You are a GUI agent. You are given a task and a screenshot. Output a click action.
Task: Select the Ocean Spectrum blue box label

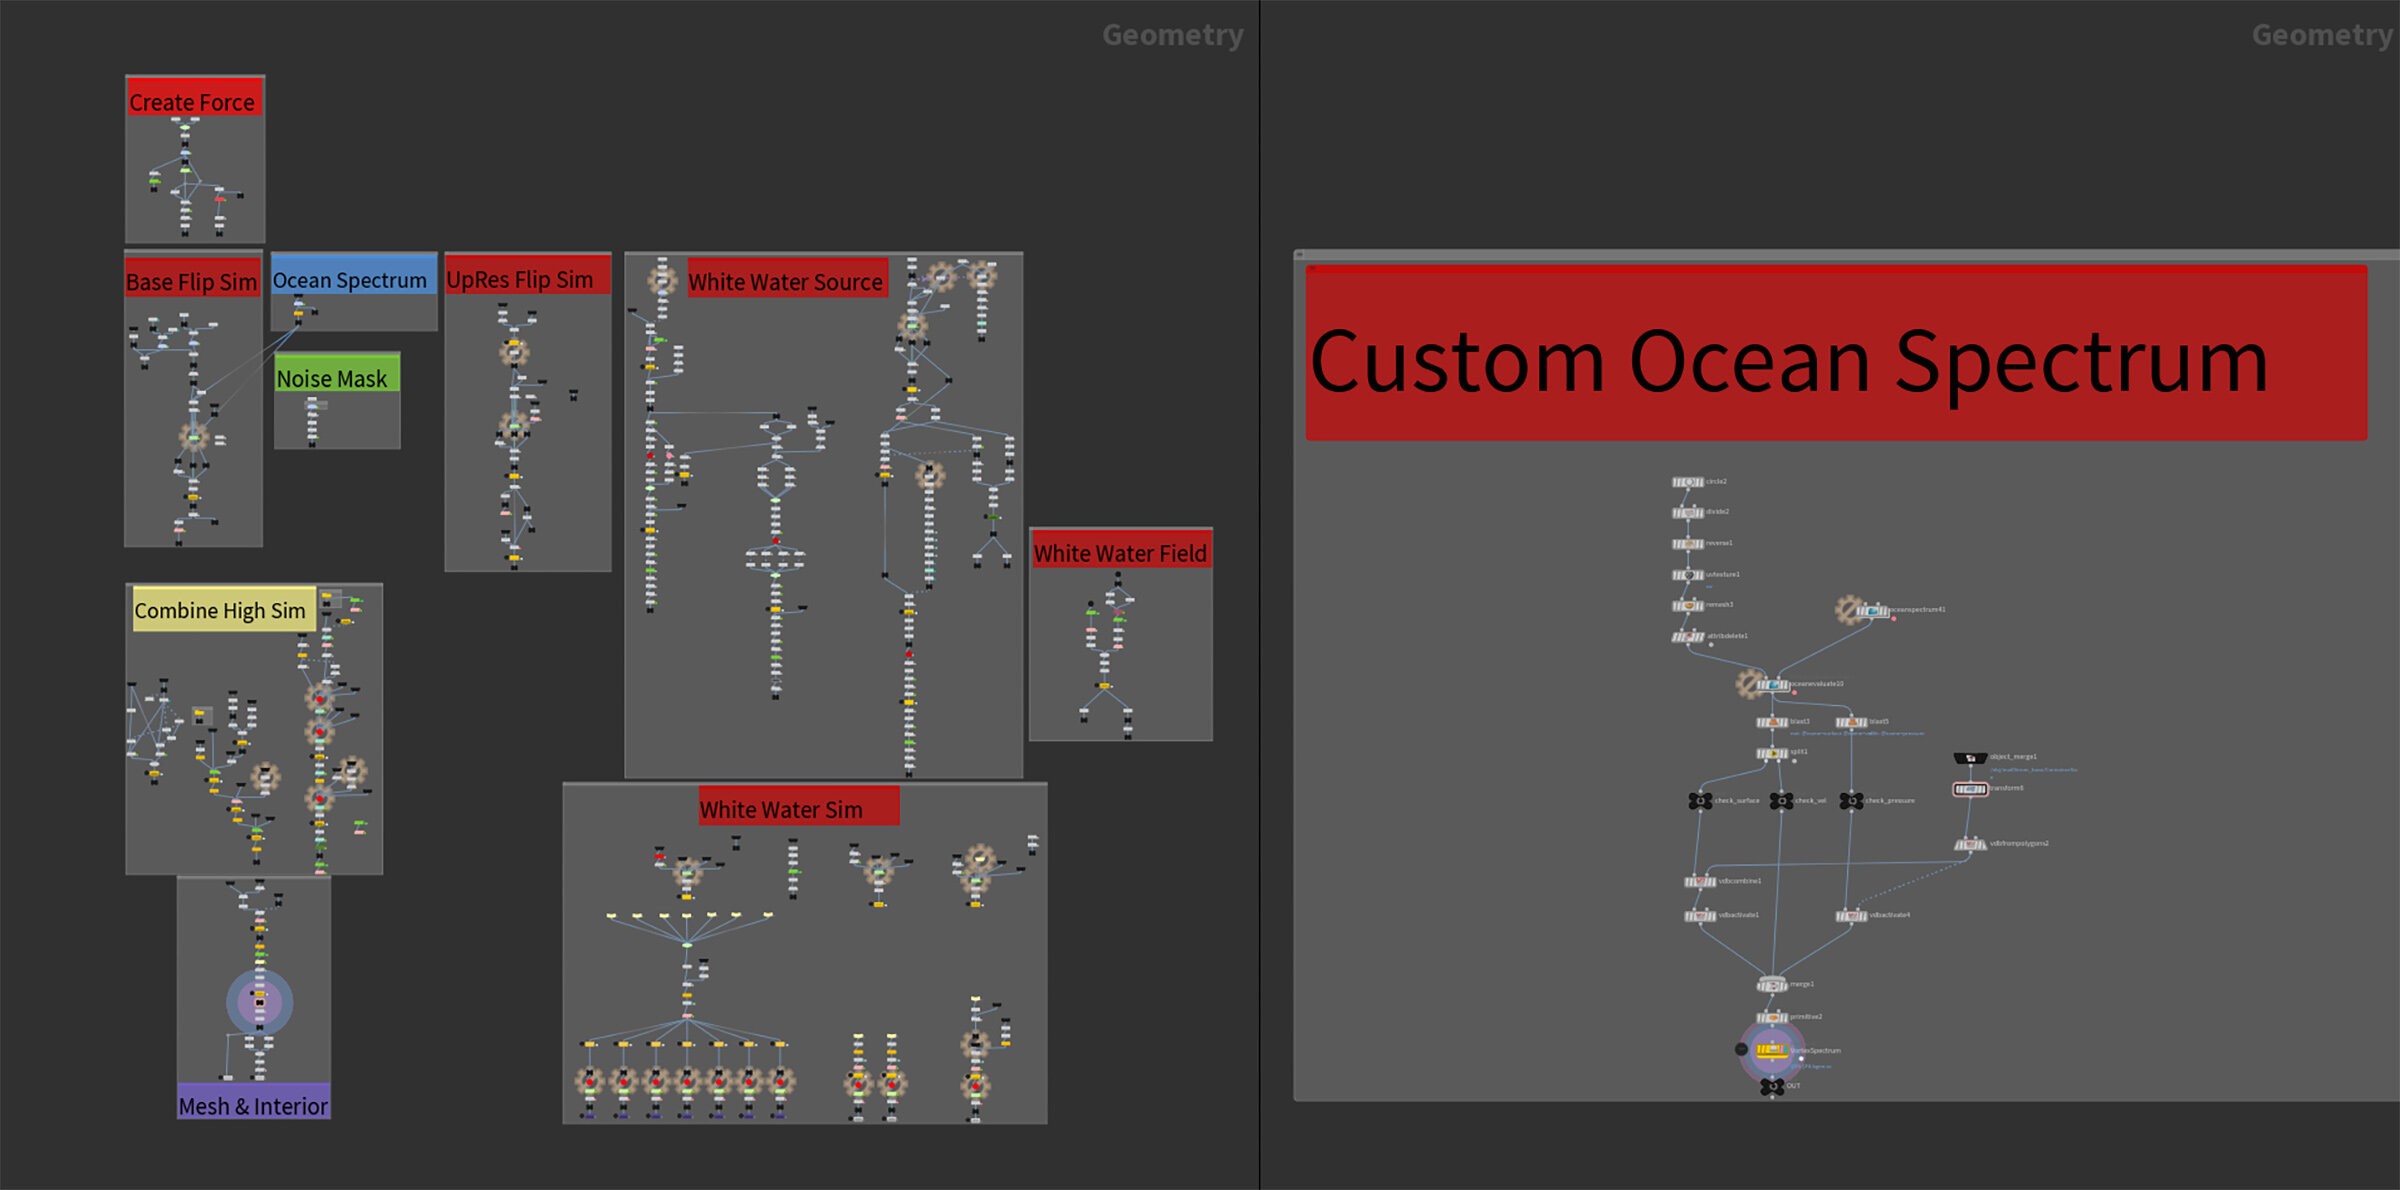350,280
